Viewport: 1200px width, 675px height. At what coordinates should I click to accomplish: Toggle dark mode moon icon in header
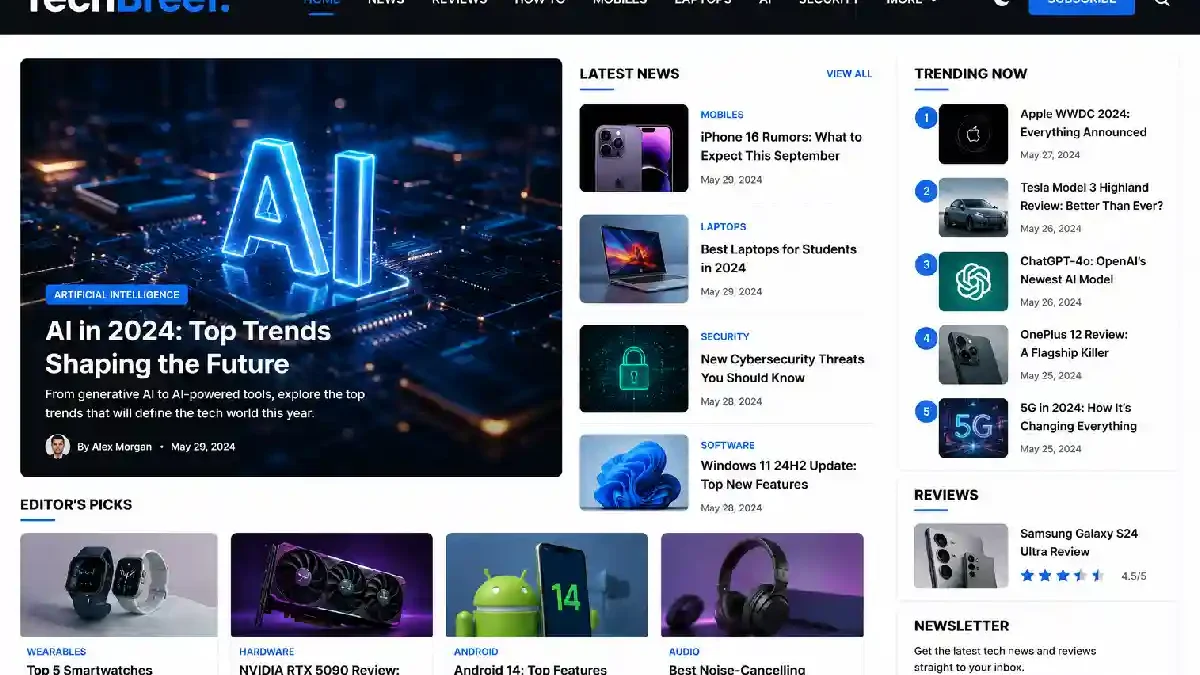1002,2
